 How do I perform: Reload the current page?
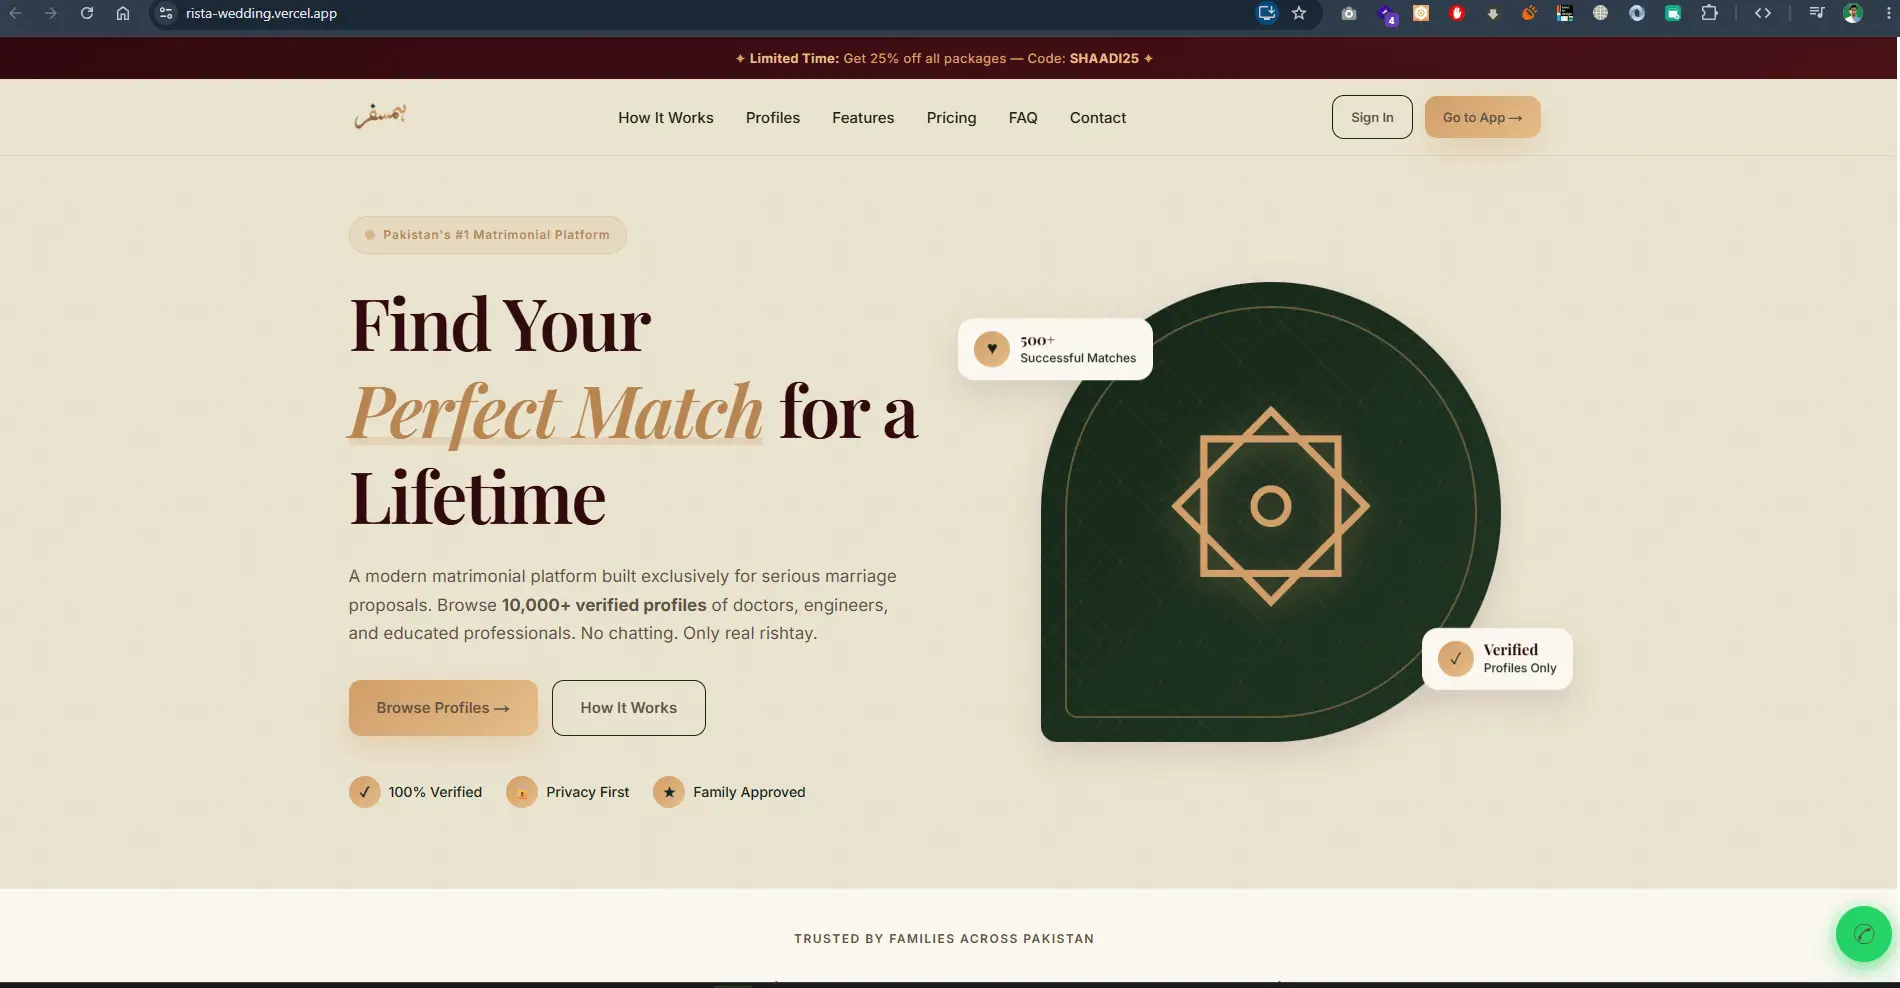coord(87,13)
